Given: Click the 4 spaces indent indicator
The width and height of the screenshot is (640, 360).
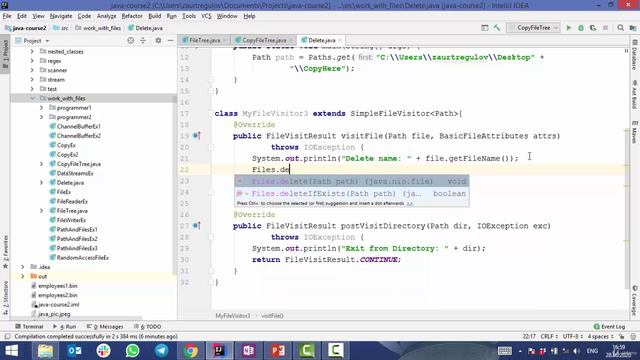Looking at the screenshot, I should [x=600, y=336].
